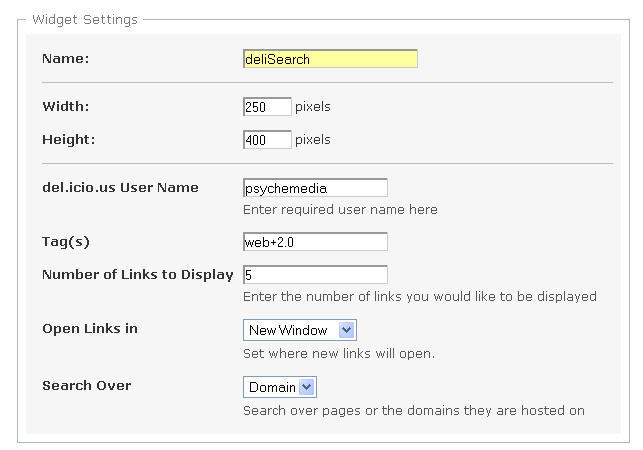Screen dimensions: 643x450
Task: Click the Width: label
Action: coord(66,107)
